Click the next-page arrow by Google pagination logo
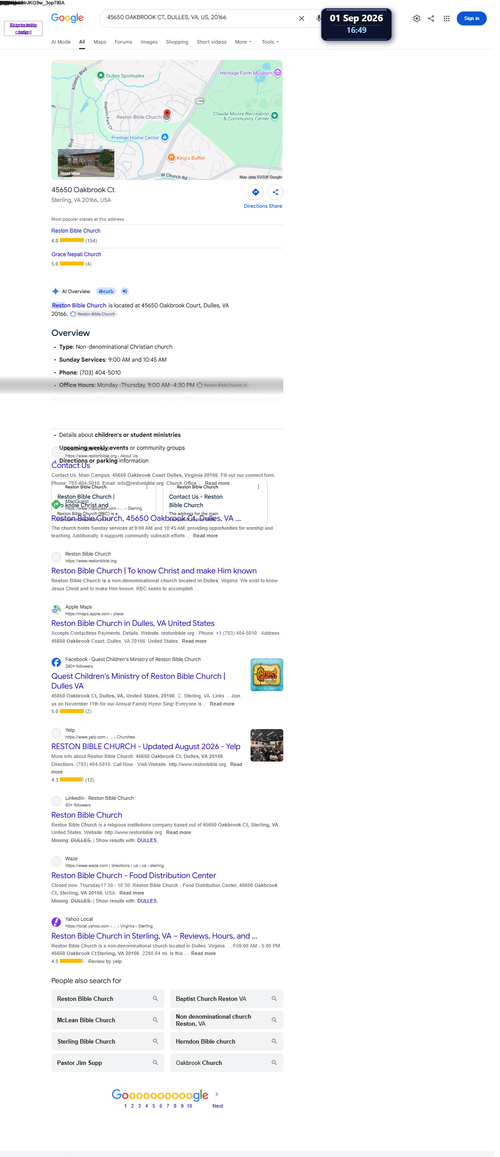This screenshot has width=500, height=1157. pos(217,1094)
